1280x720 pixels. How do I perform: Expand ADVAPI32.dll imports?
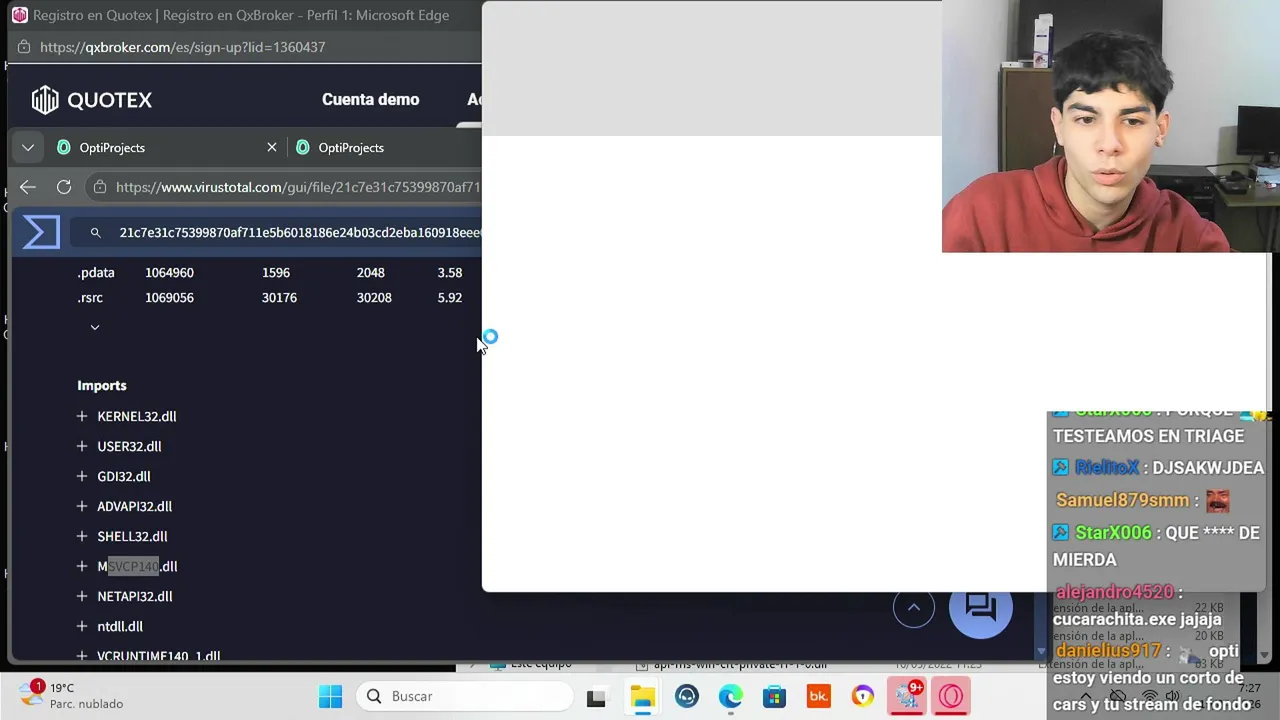[x=82, y=506]
